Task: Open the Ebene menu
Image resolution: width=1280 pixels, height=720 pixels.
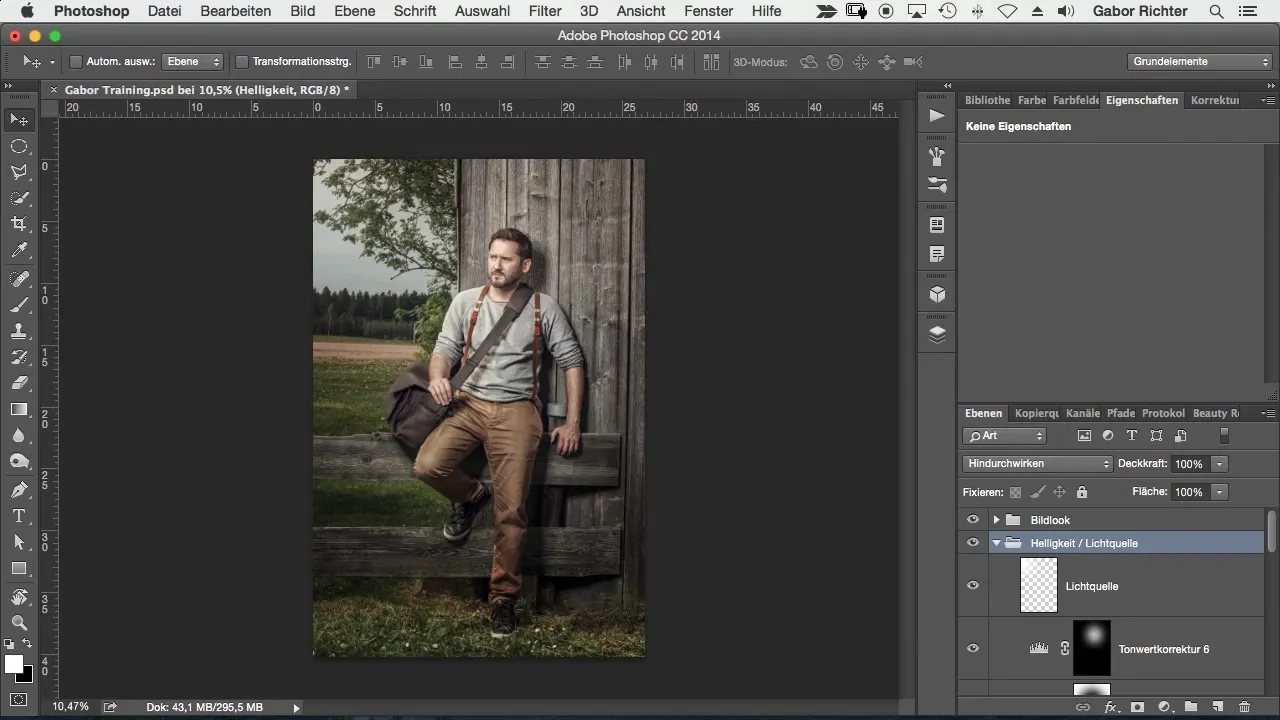Action: click(355, 11)
